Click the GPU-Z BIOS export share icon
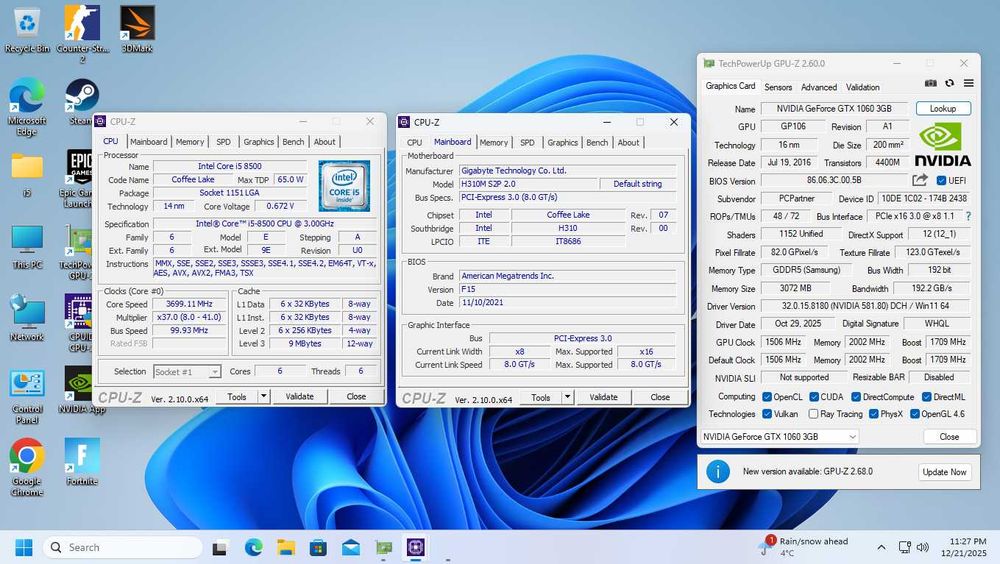Image resolution: width=1000 pixels, height=564 pixels. 919,181
